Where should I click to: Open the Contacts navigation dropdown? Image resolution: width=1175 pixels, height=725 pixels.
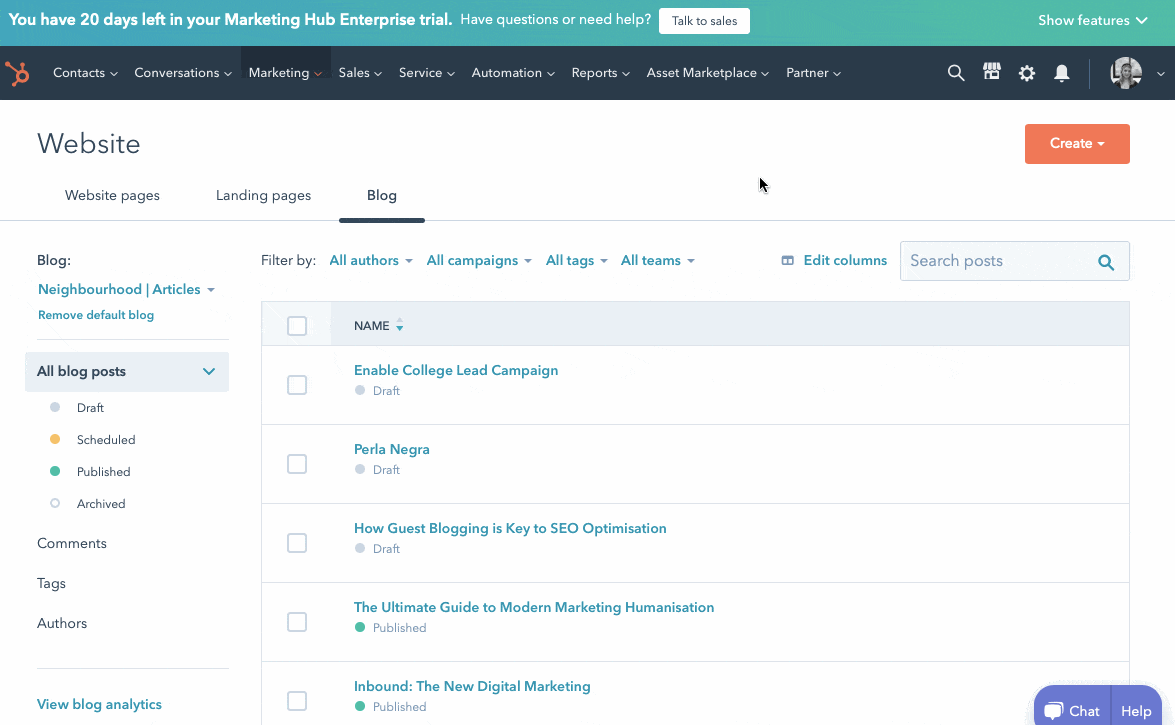[85, 73]
